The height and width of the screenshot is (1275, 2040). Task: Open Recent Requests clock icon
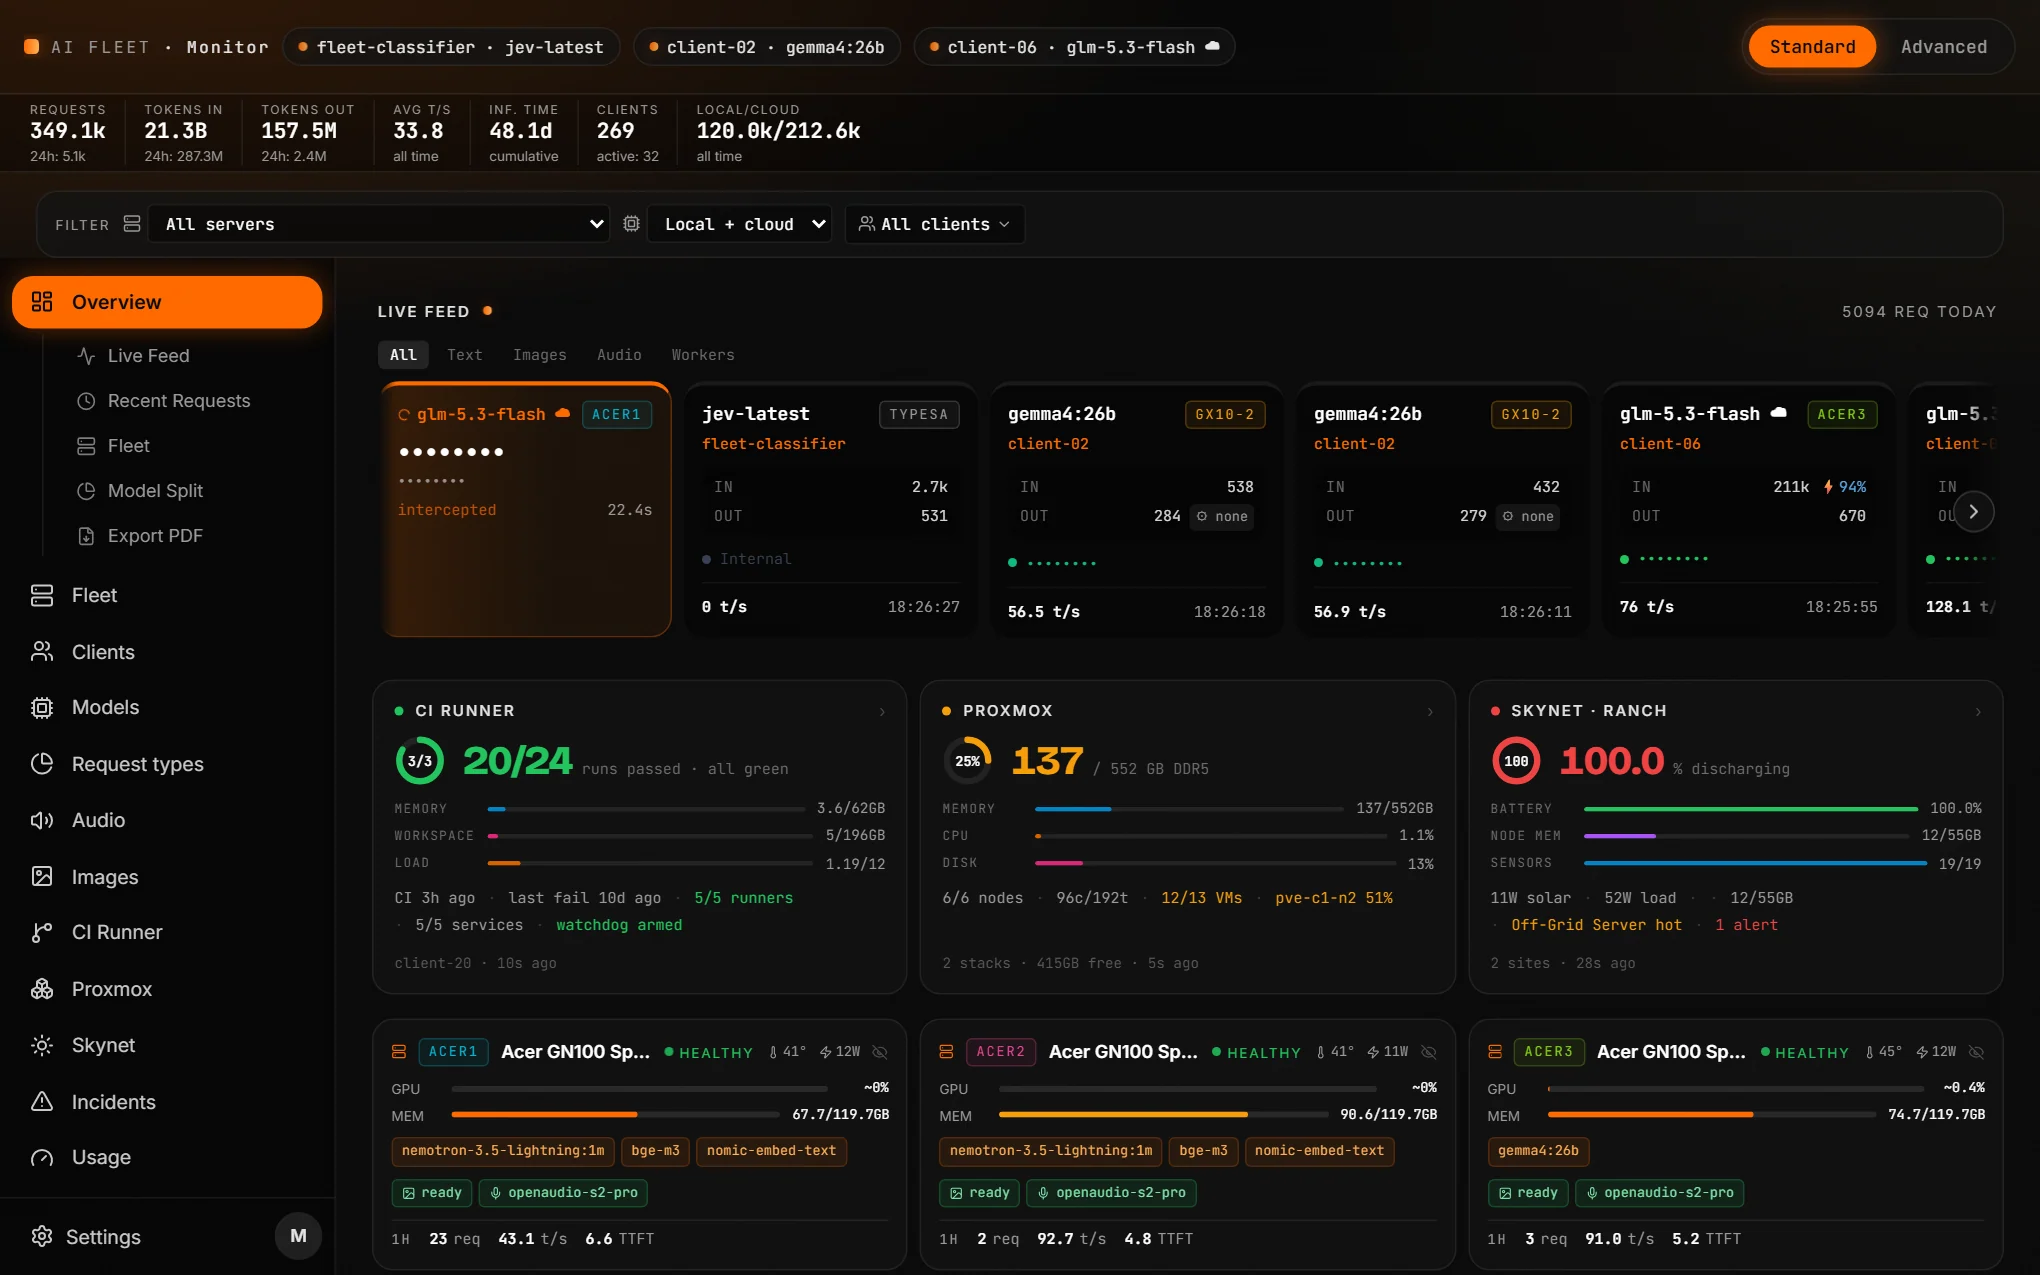pos(87,401)
